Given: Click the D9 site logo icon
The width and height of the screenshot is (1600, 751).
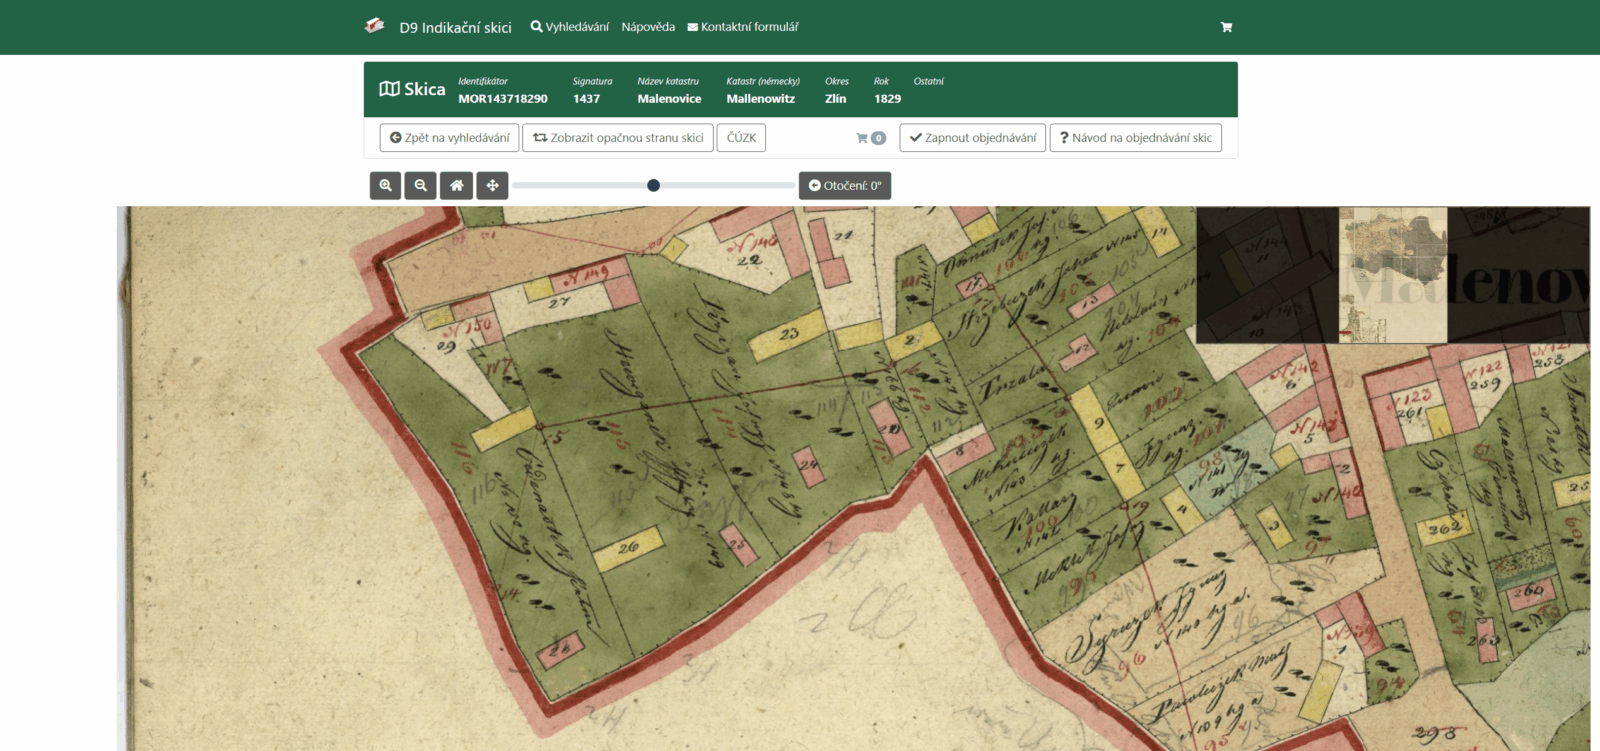Looking at the screenshot, I should point(375,26).
